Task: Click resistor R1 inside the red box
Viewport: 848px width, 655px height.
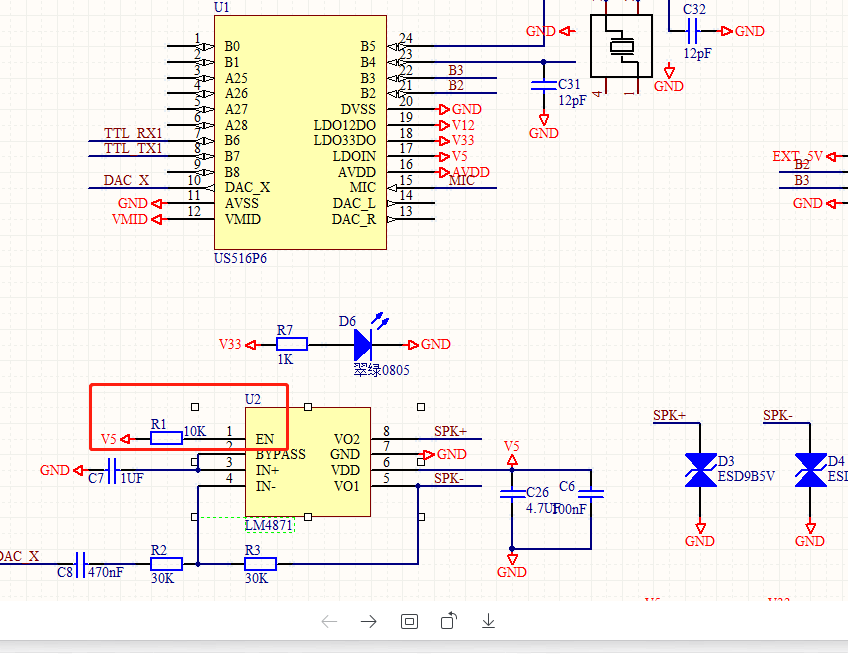Action: (x=166, y=438)
